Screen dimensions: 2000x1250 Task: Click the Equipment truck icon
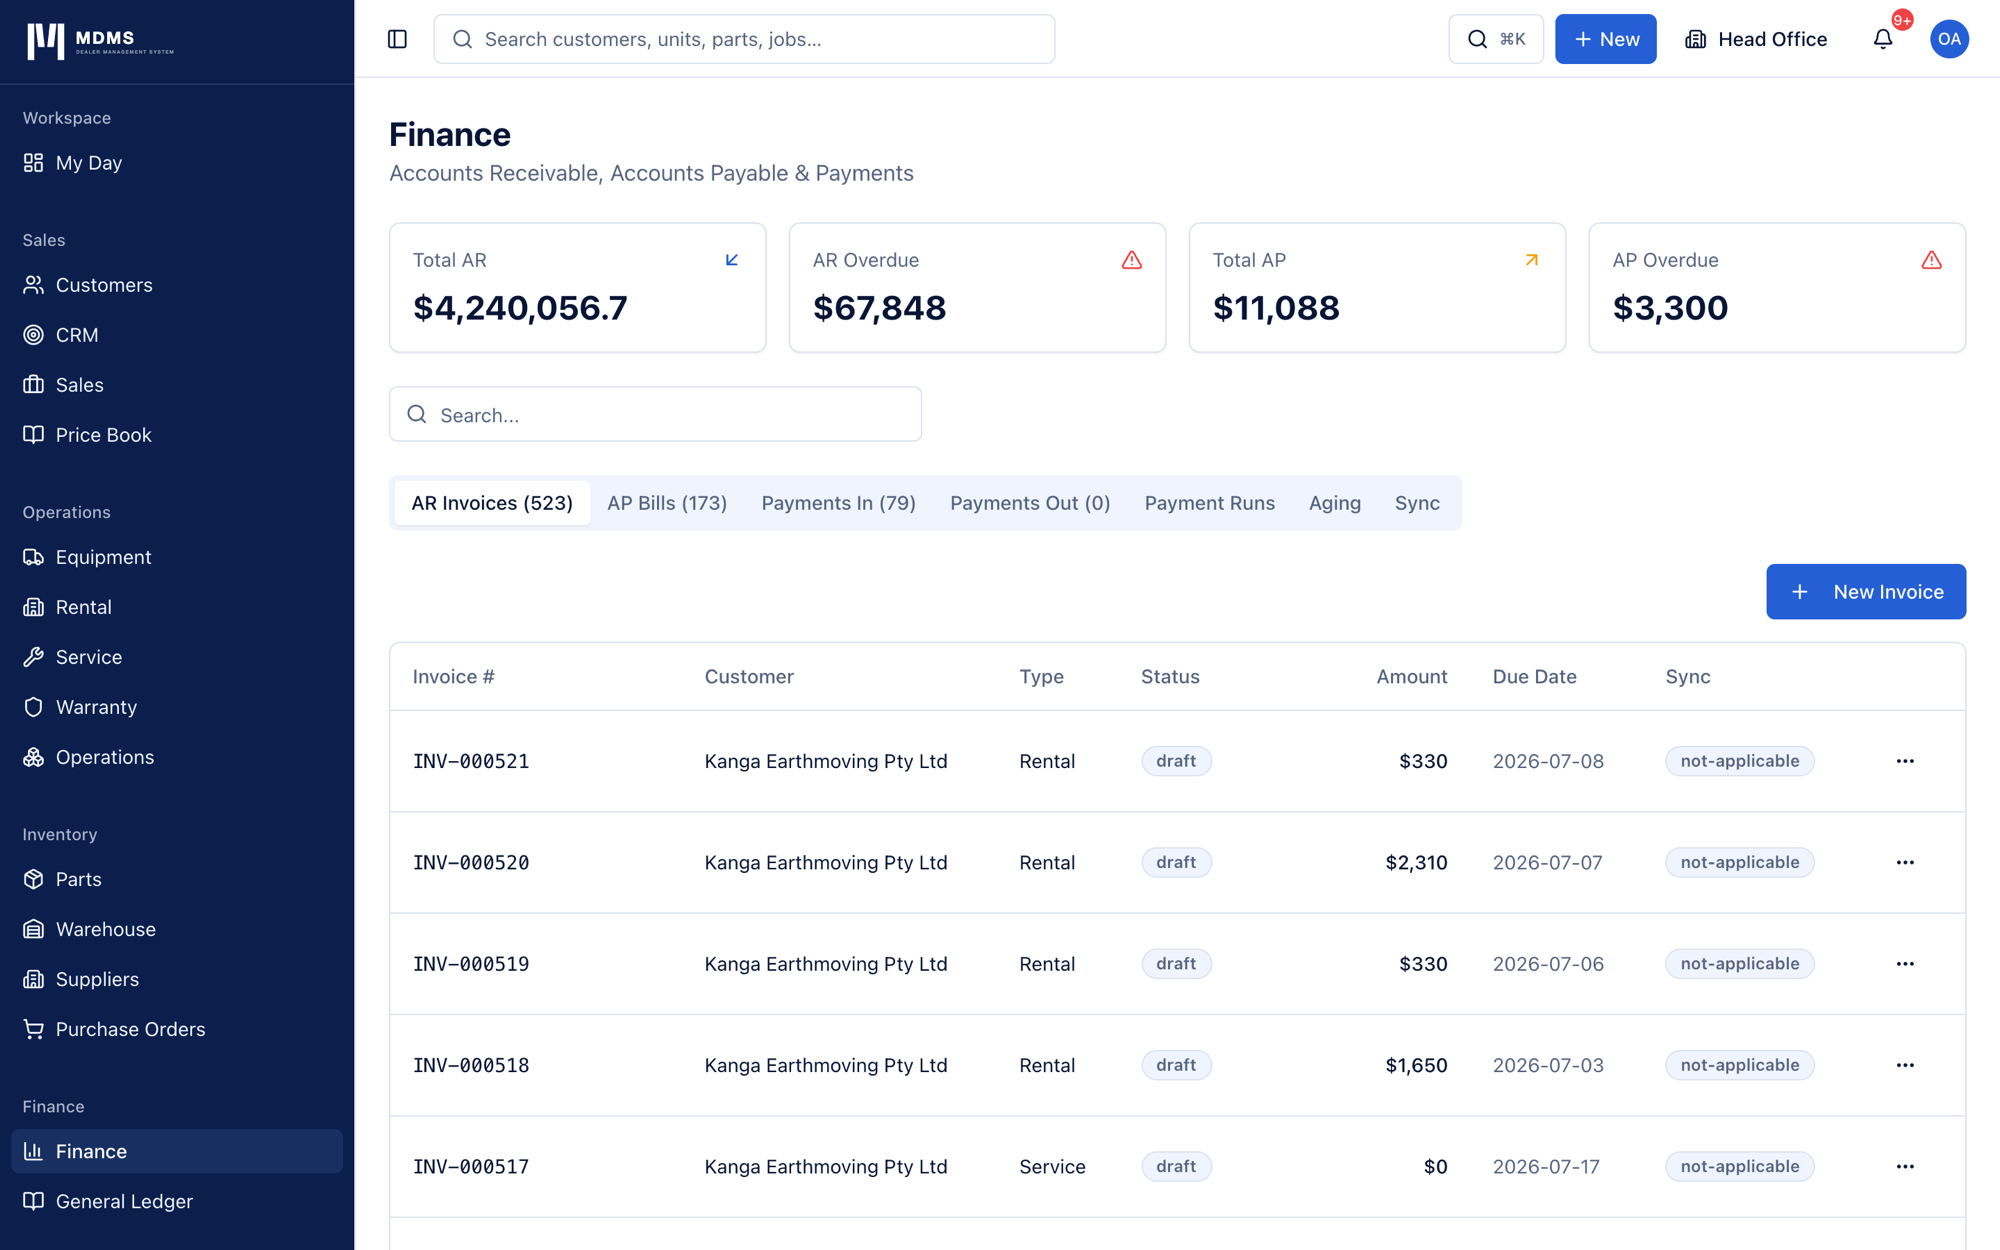coord(34,557)
